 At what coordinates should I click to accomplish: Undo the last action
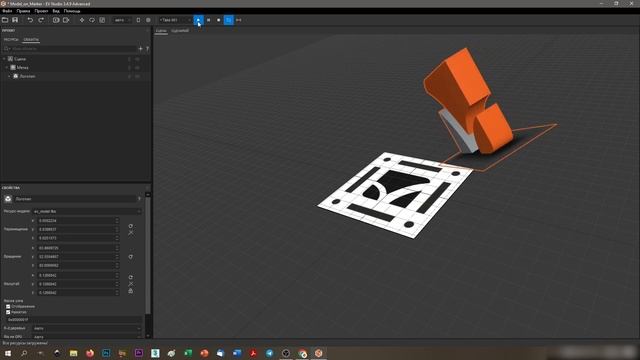click(x=30, y=20)
